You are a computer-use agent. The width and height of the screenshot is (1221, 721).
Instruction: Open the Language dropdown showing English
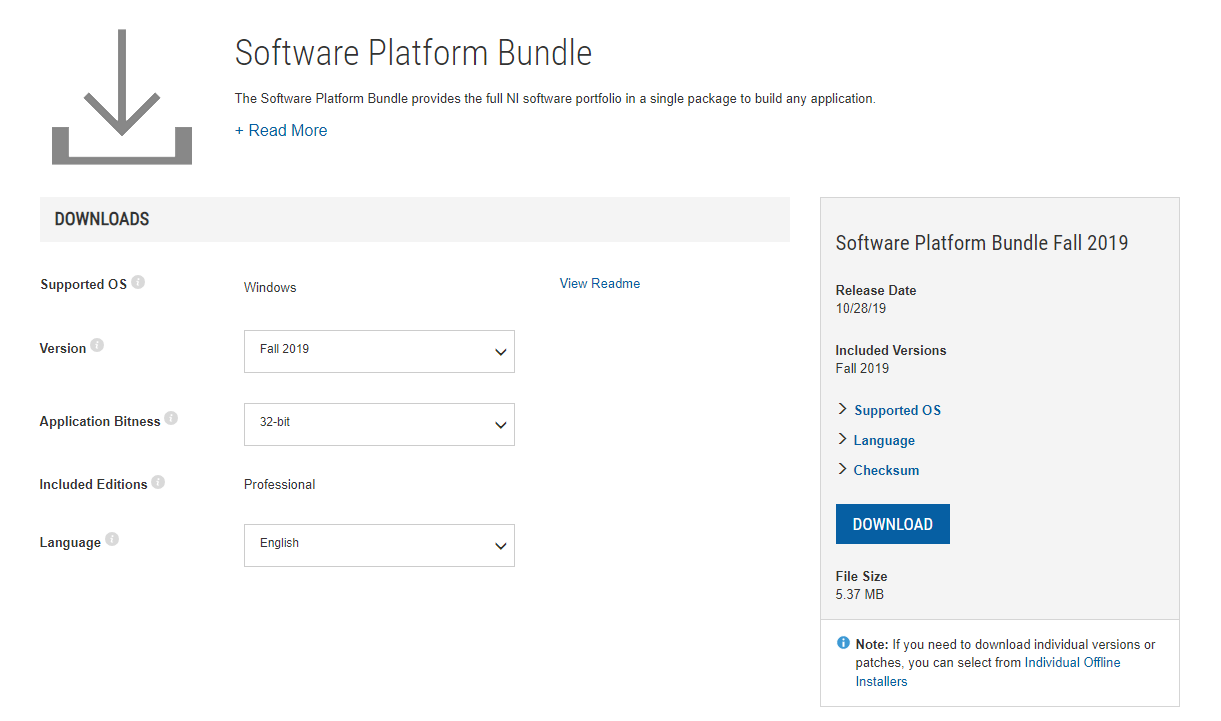pyautogui.click(x=379, y=545)
